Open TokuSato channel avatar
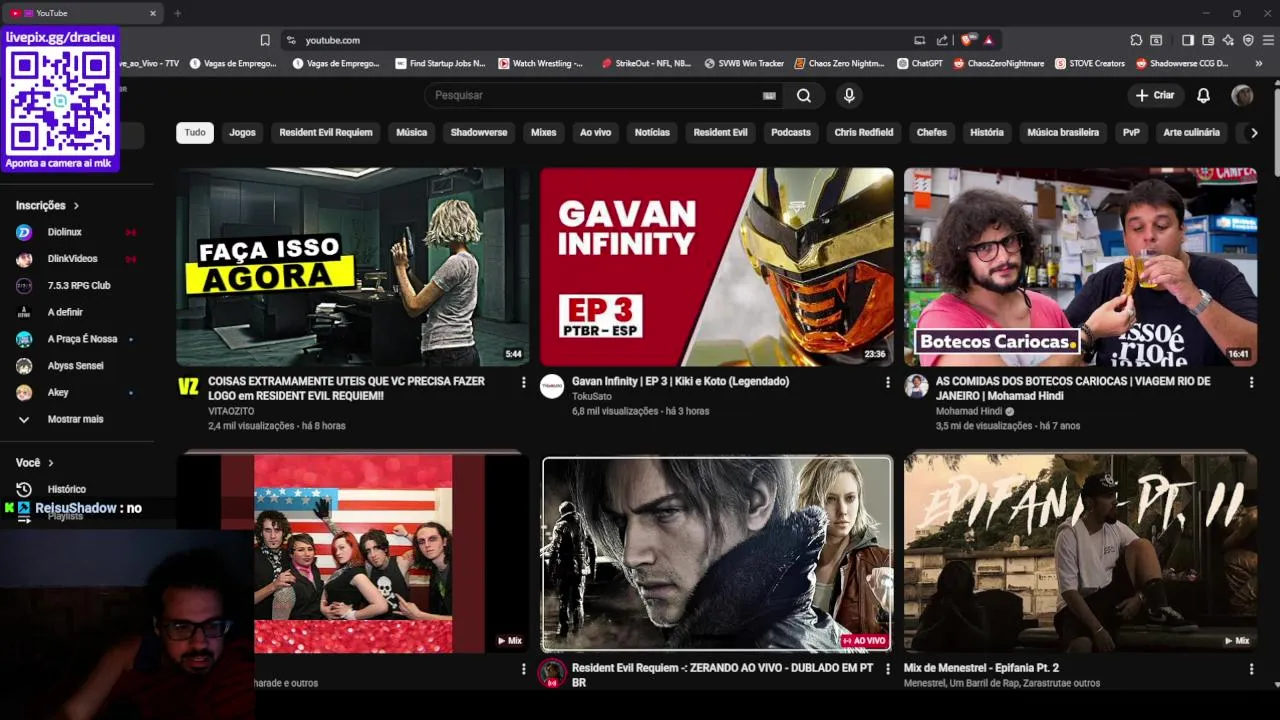Screen dimensions: 1280x720 (x=552, y=387)
